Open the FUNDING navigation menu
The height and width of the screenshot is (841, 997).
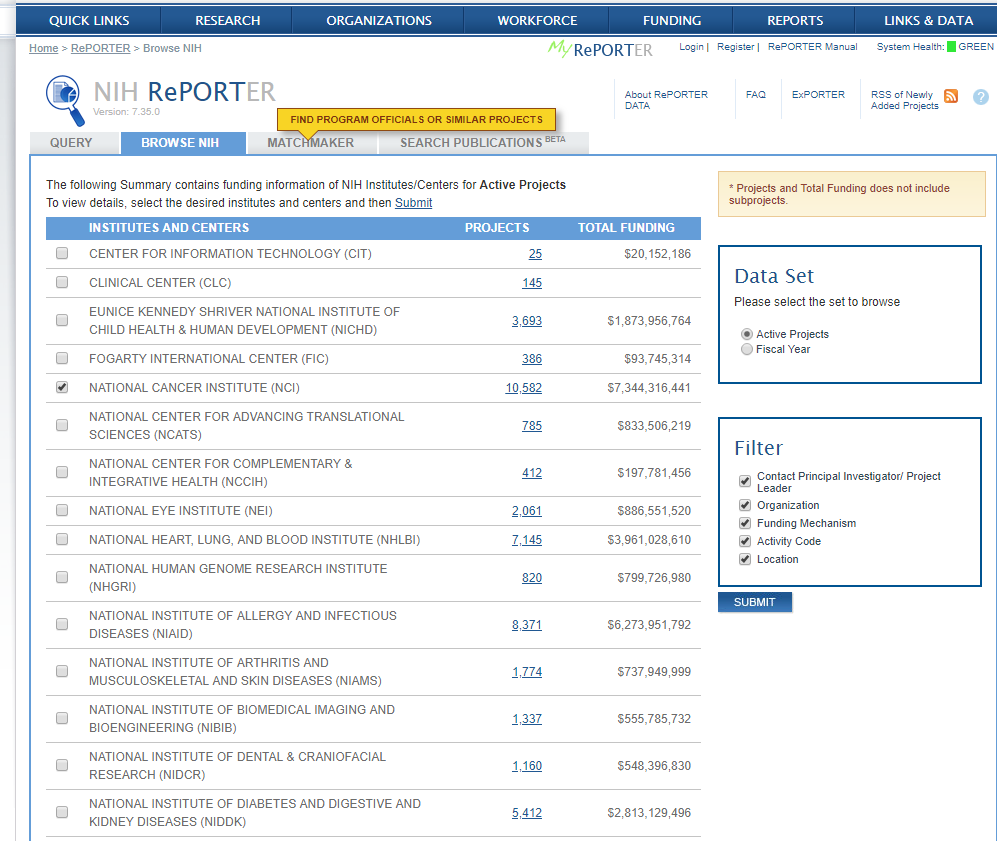point(671,19)
